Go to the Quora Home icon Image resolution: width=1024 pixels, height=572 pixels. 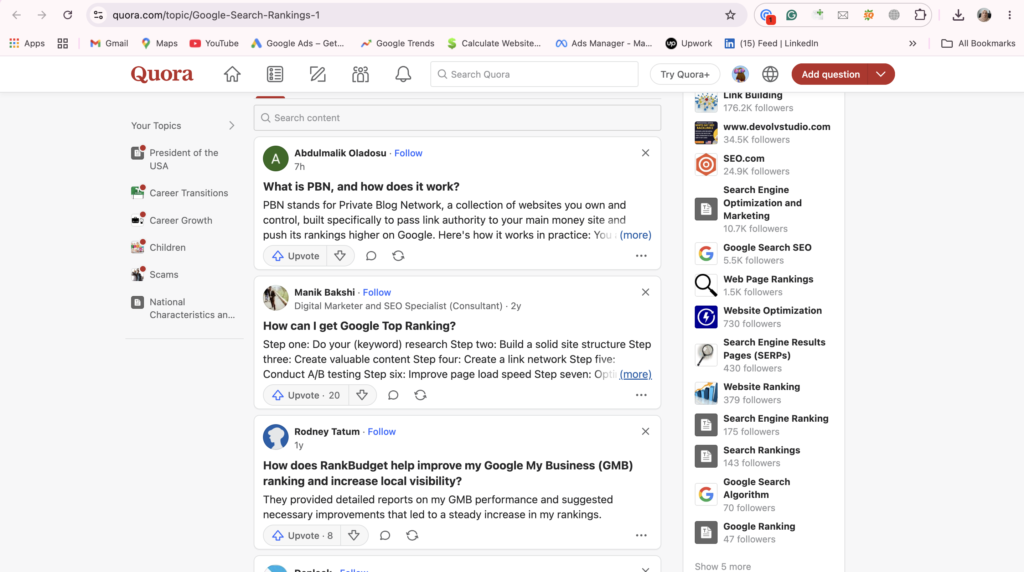tap(232, 74)
